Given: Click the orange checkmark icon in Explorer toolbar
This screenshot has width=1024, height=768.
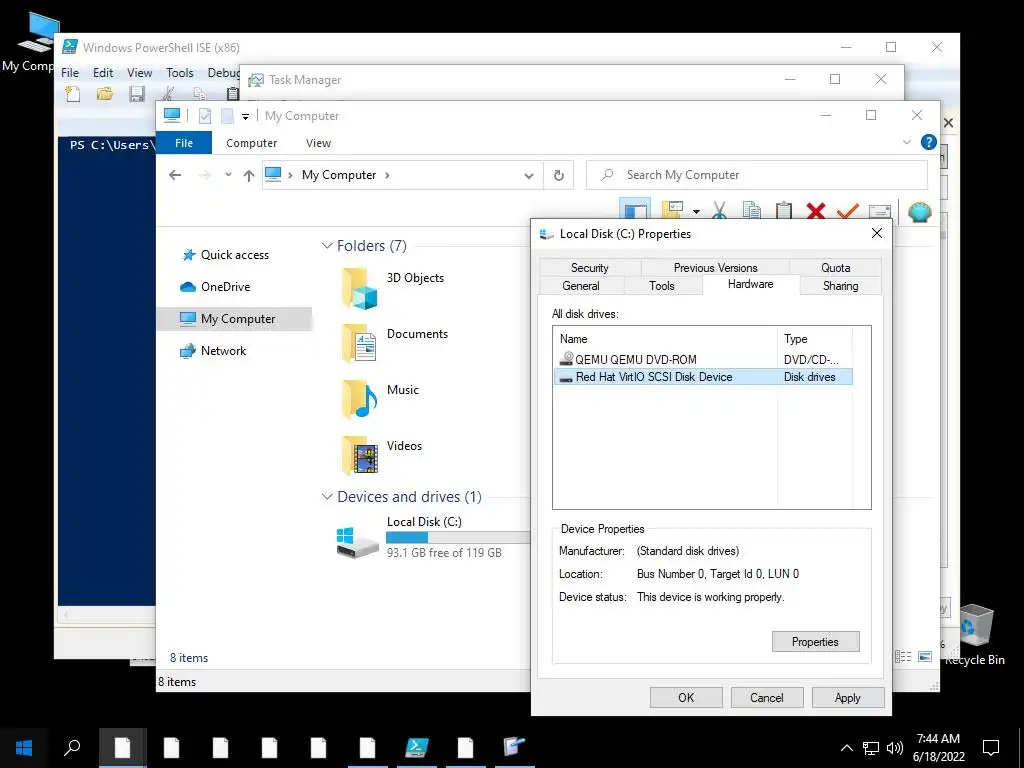Looking at the screenshot, I should pos(848,211).
